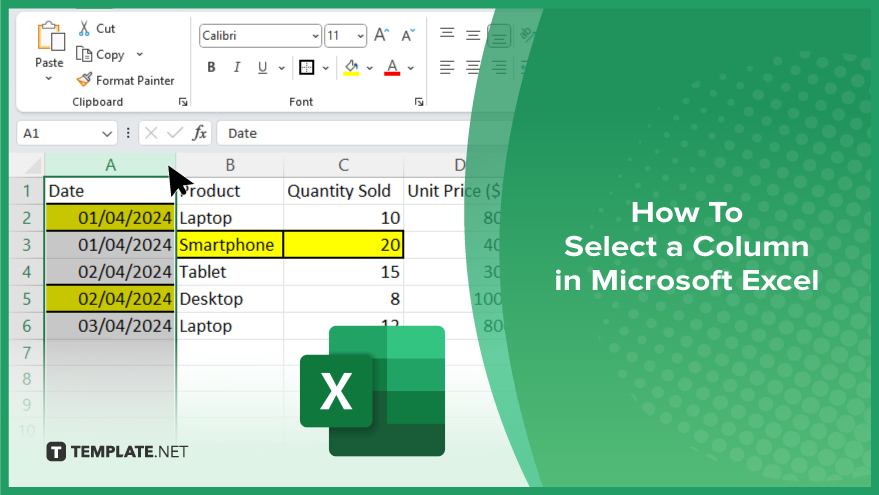Open the Clipboard dialog launcher

pyautogui.click(x=183, y=101)
